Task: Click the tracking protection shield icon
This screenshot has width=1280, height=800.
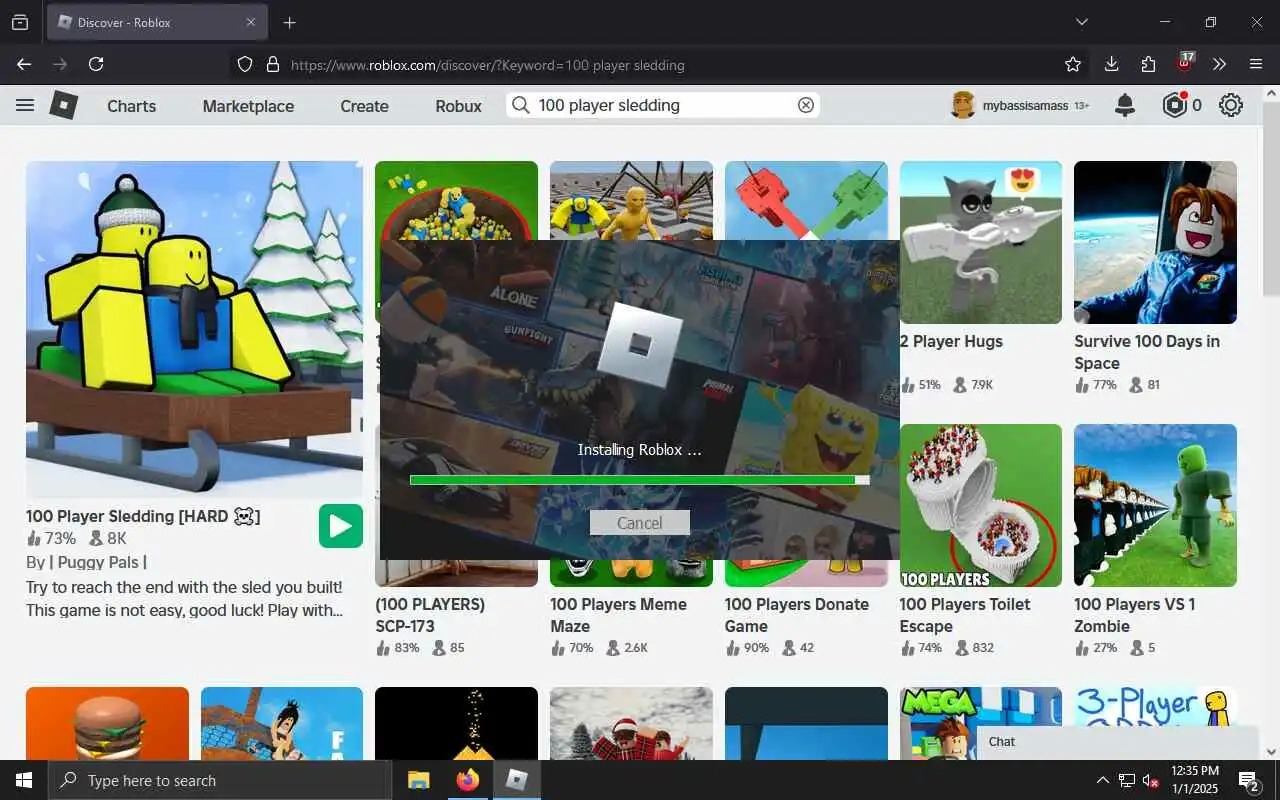Action: (245, 64)
